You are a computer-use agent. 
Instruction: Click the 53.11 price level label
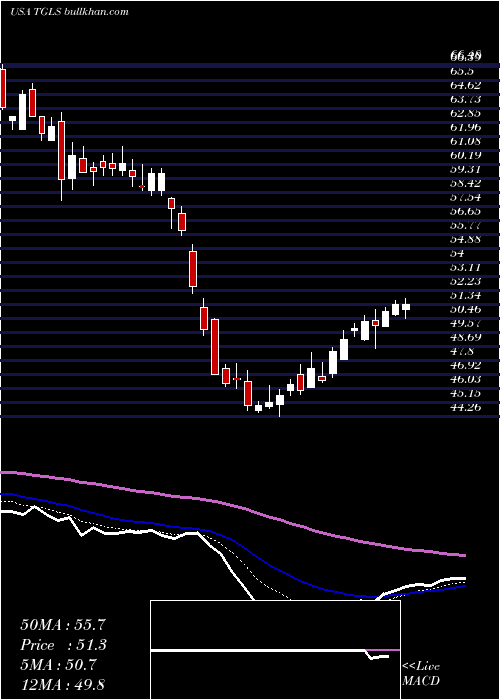click(466, 267)
